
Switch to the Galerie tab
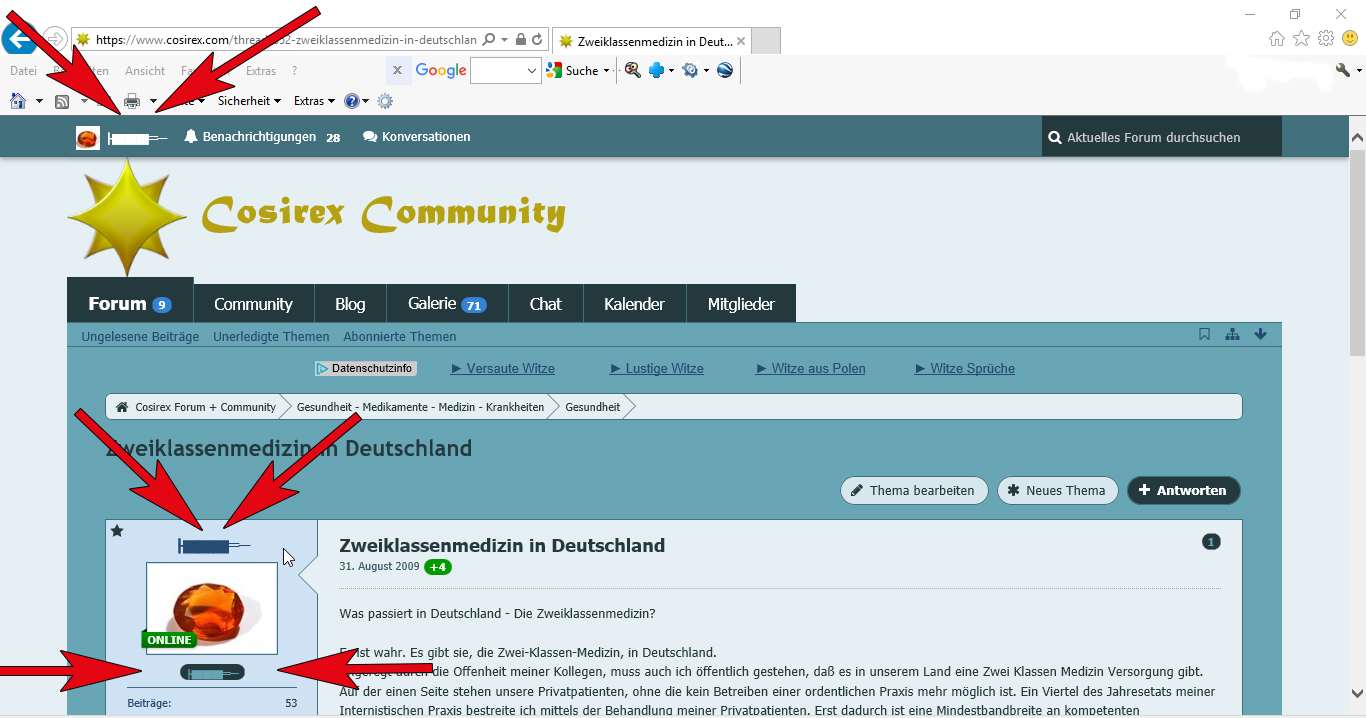[x=446, y=304]
